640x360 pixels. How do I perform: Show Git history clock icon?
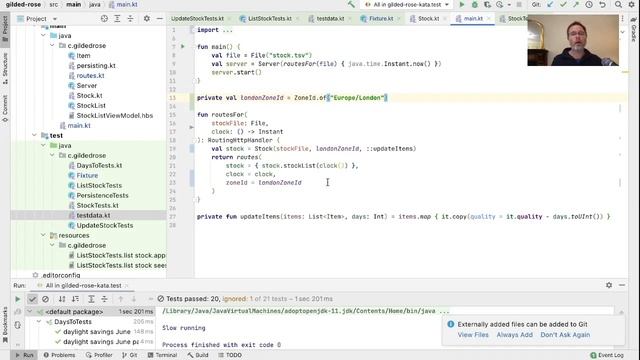click(589, 4)
